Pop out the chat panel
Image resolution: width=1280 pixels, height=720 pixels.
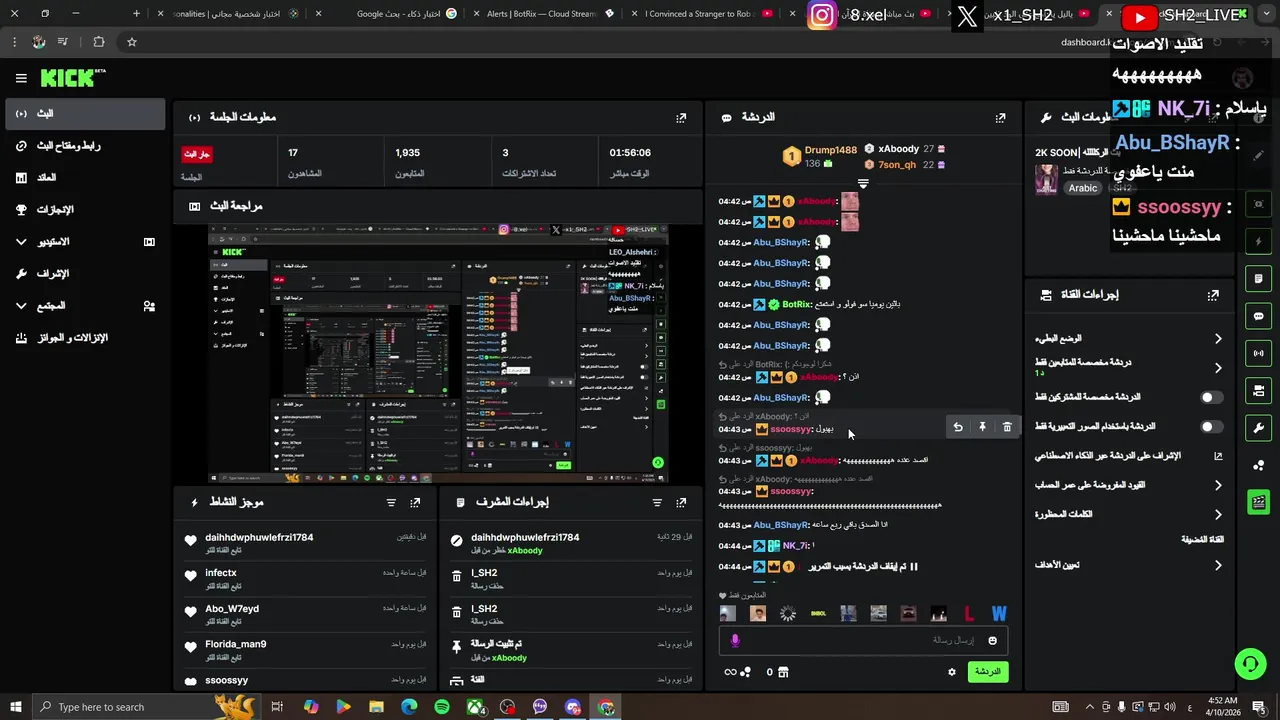tap(1000, 117)
